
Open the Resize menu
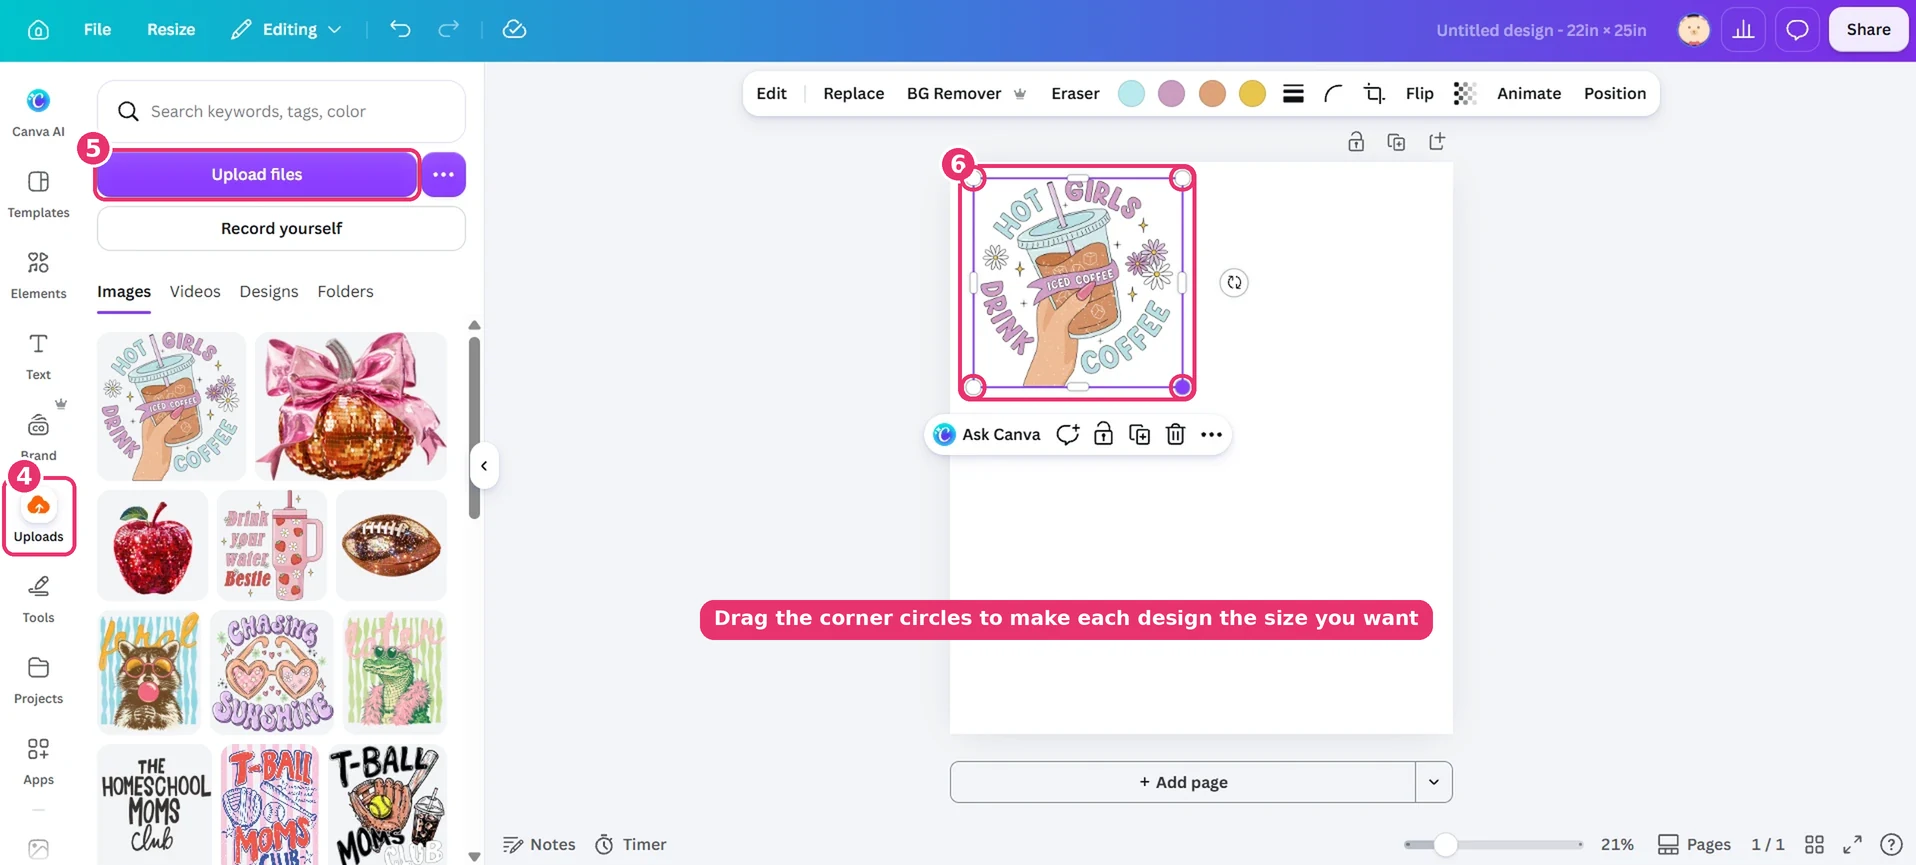[x=171, y=29]
